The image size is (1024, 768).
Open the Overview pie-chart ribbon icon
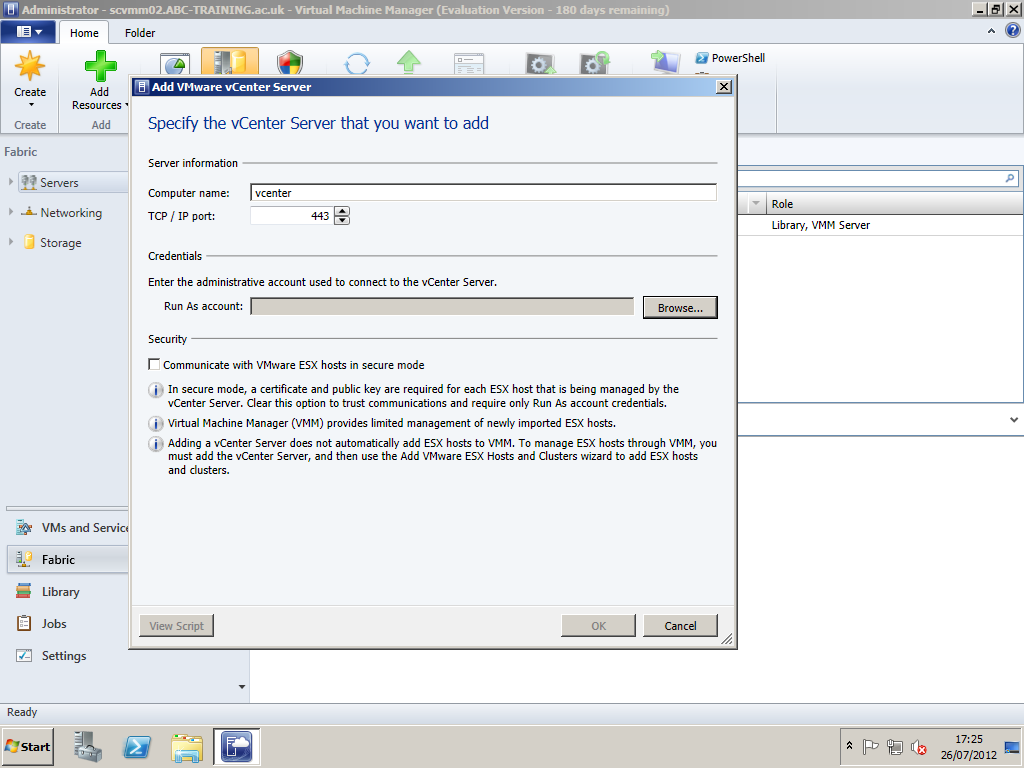tap(175, 65)
